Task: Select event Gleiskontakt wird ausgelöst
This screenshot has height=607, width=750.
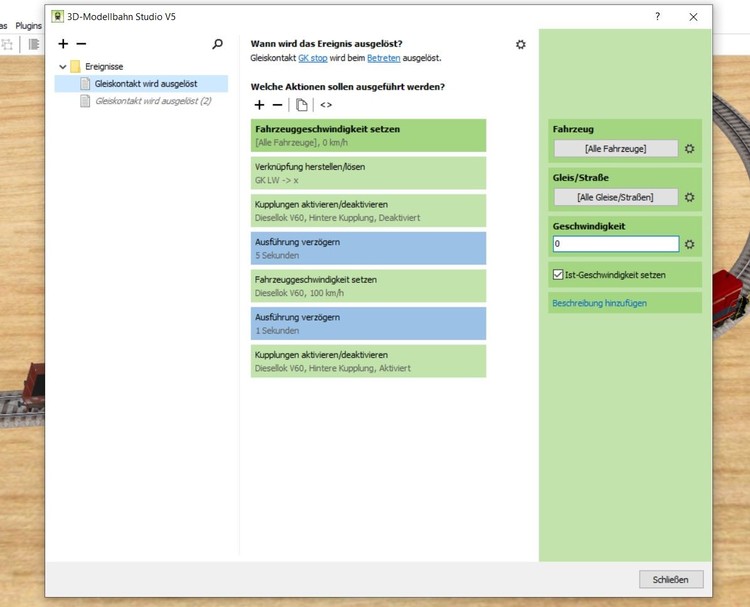Action: point(141,84)
